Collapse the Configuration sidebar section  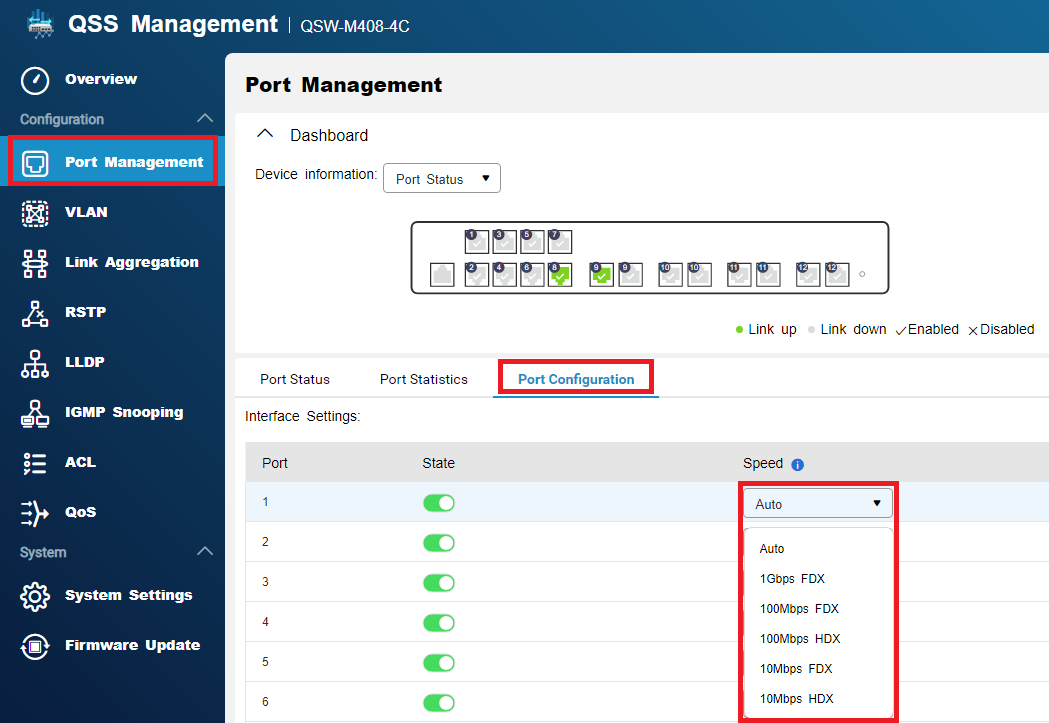tap(205, 118)
